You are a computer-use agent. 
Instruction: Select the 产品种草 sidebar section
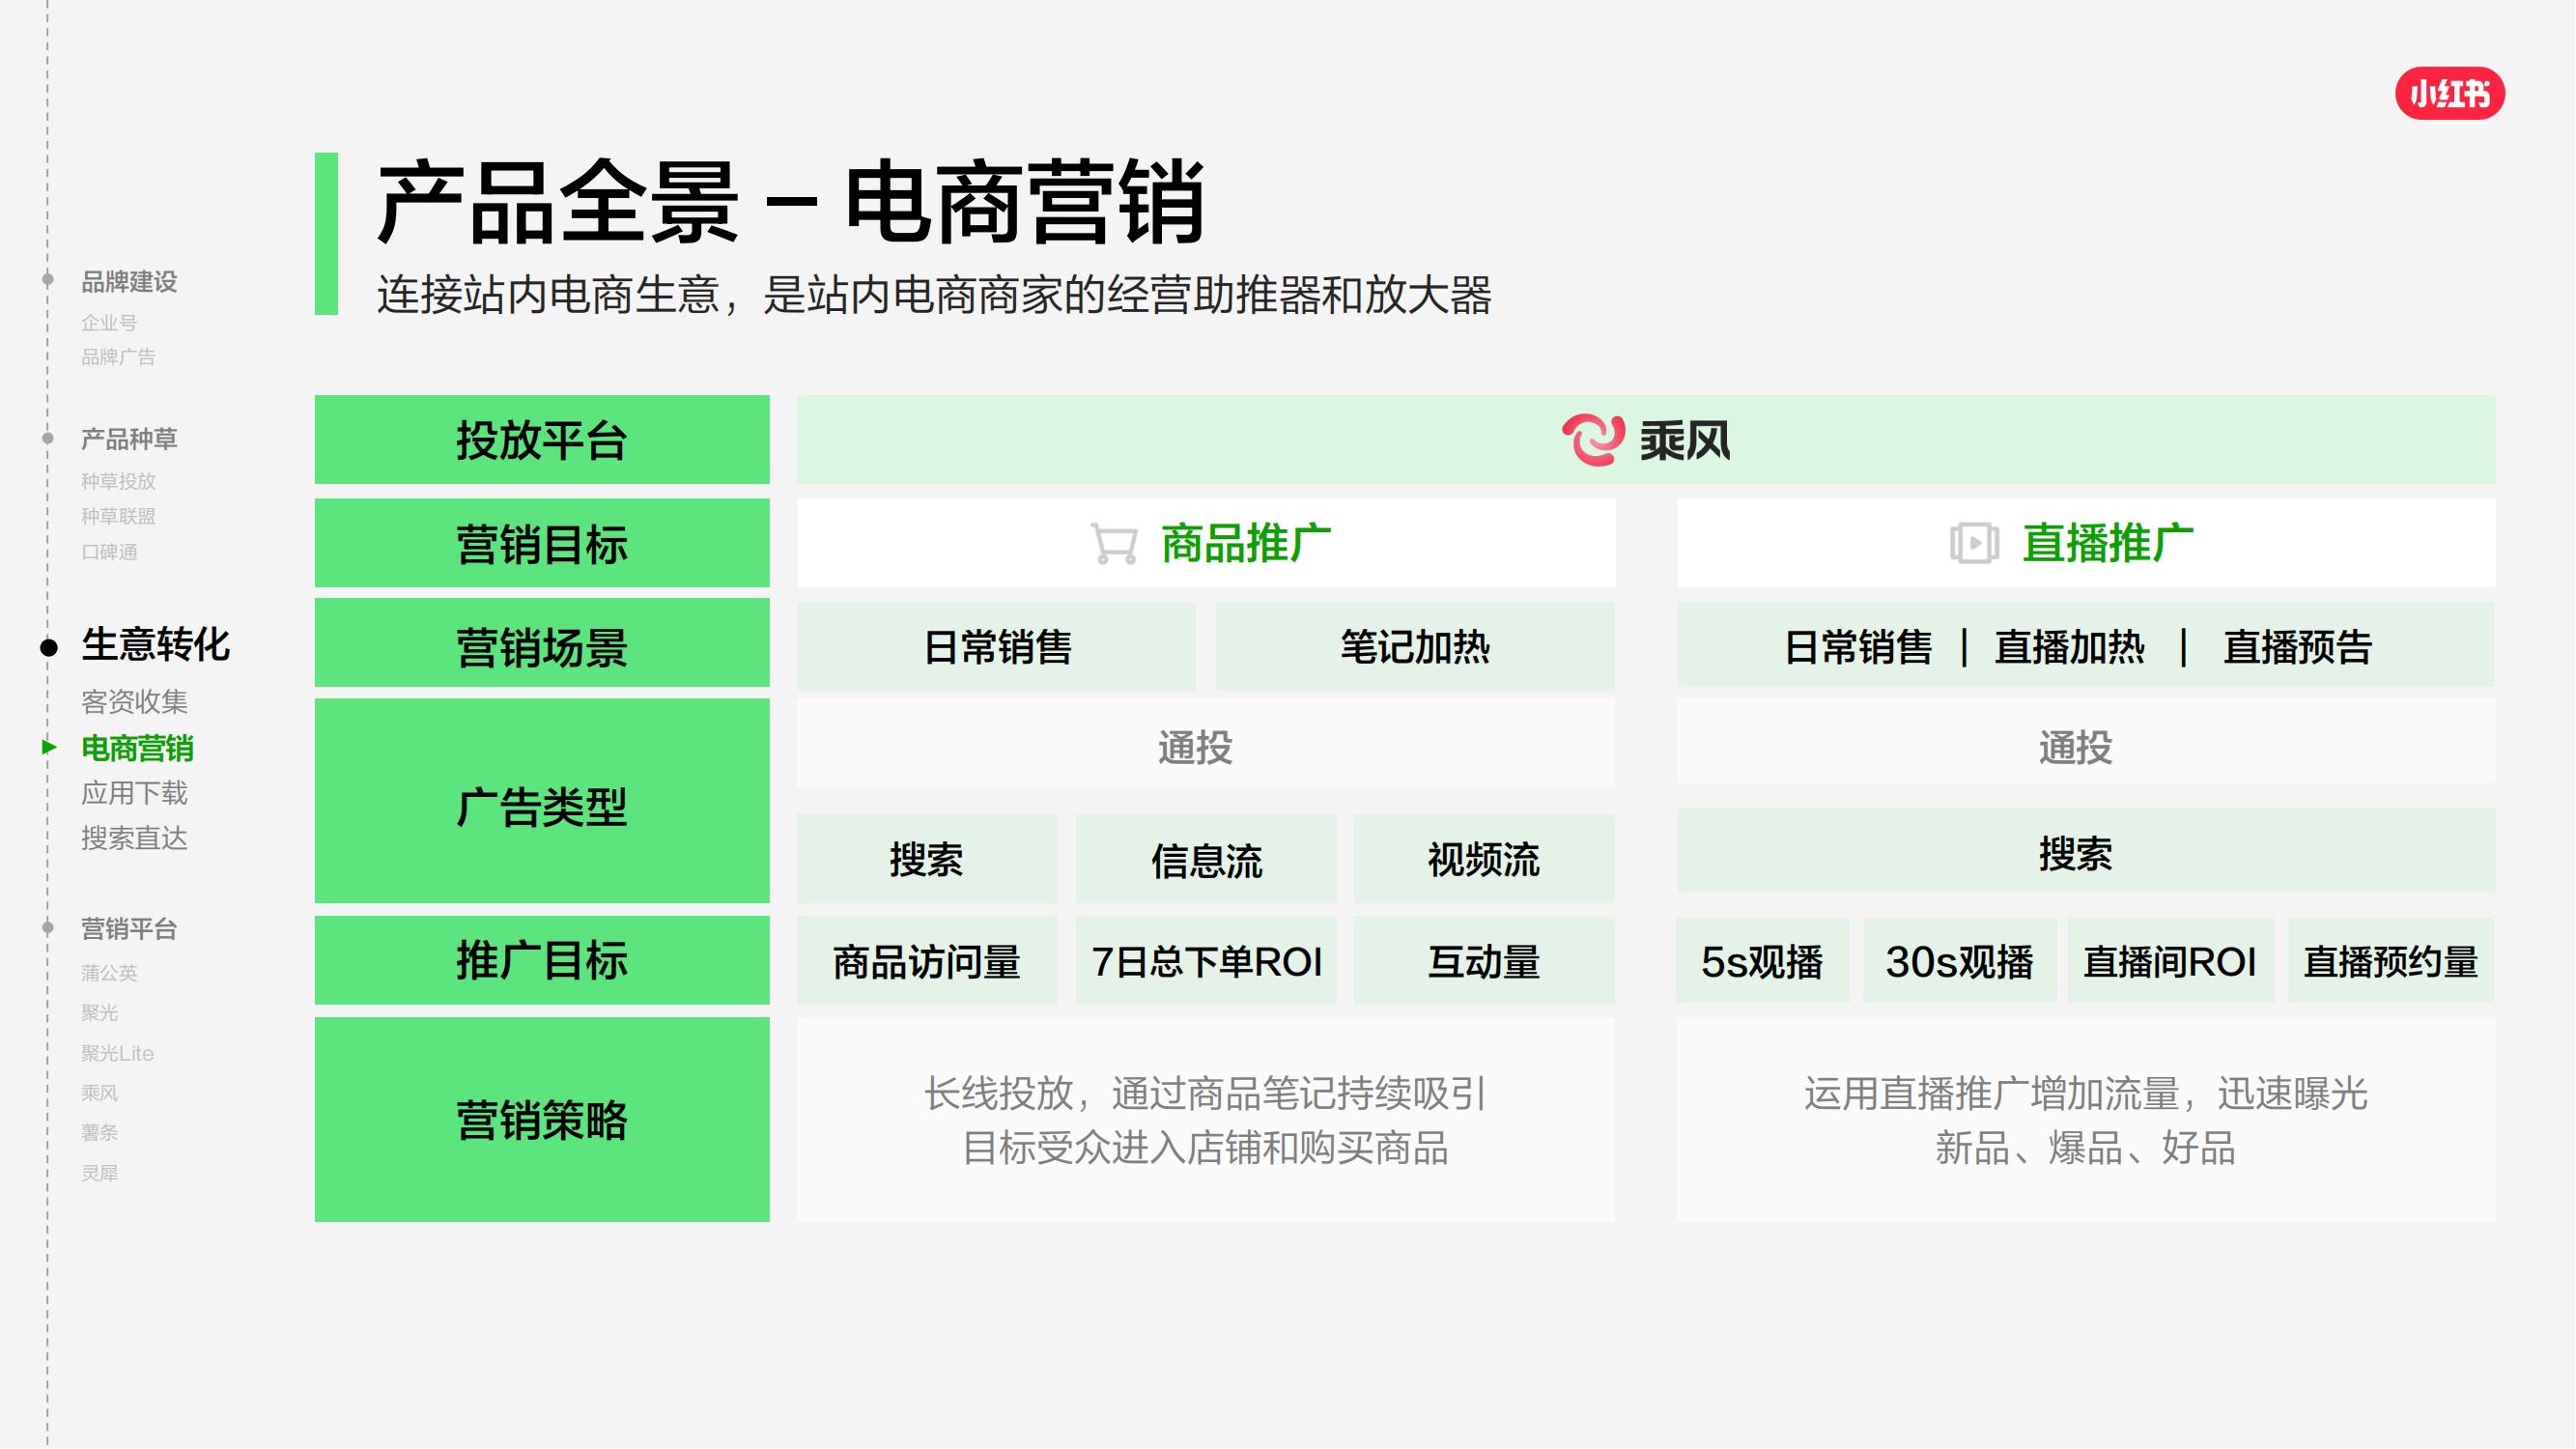point(129,439)
